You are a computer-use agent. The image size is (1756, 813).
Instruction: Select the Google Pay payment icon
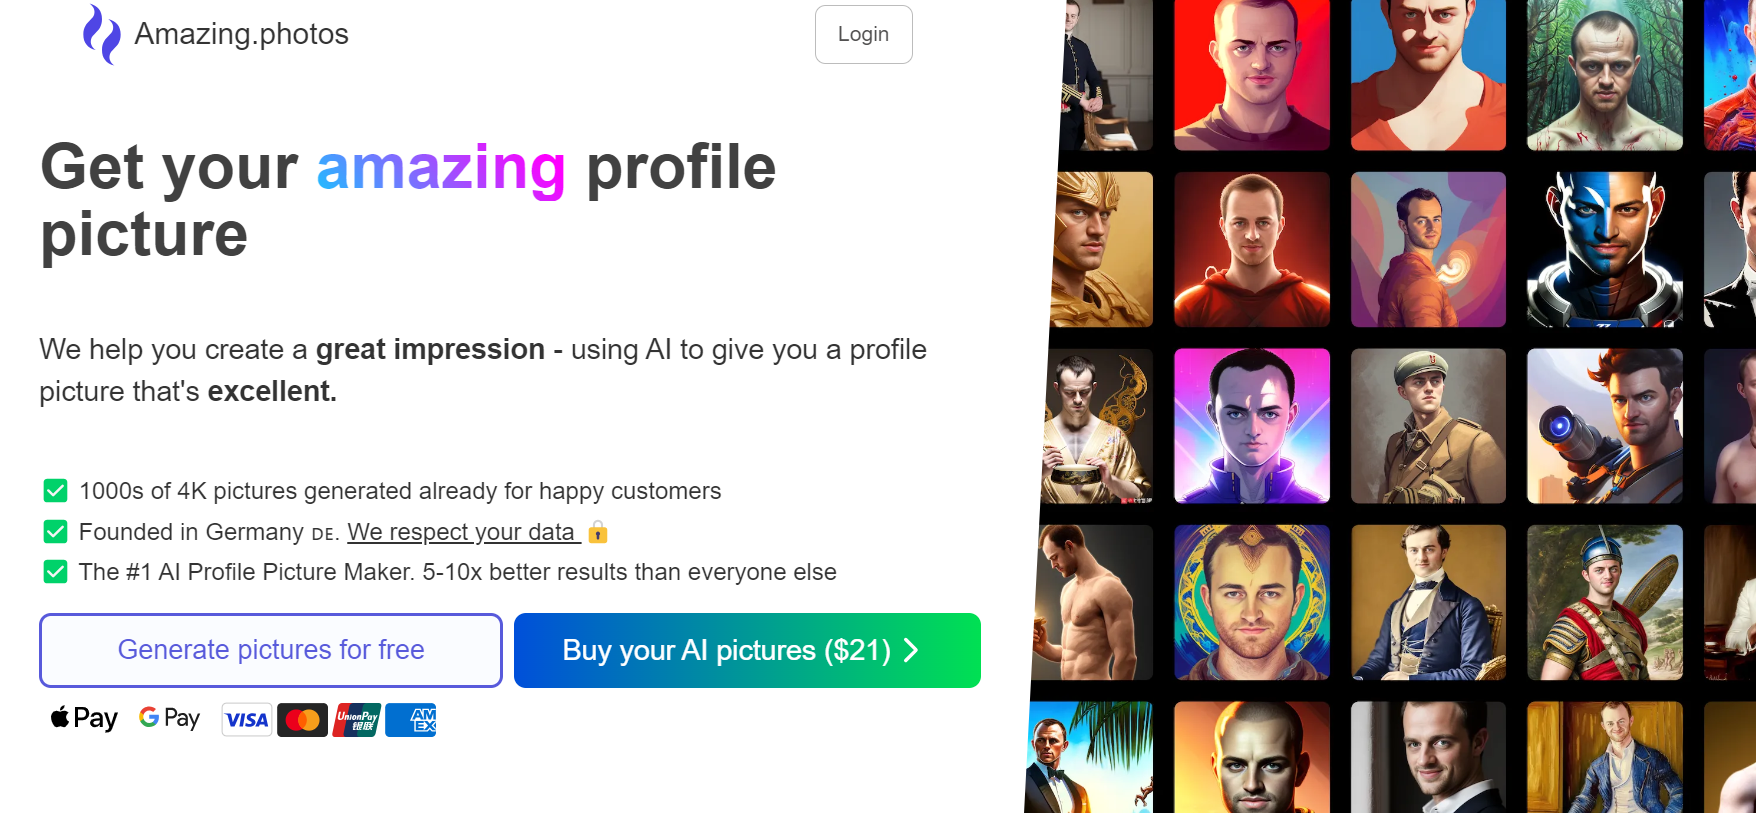pos(168,718)
